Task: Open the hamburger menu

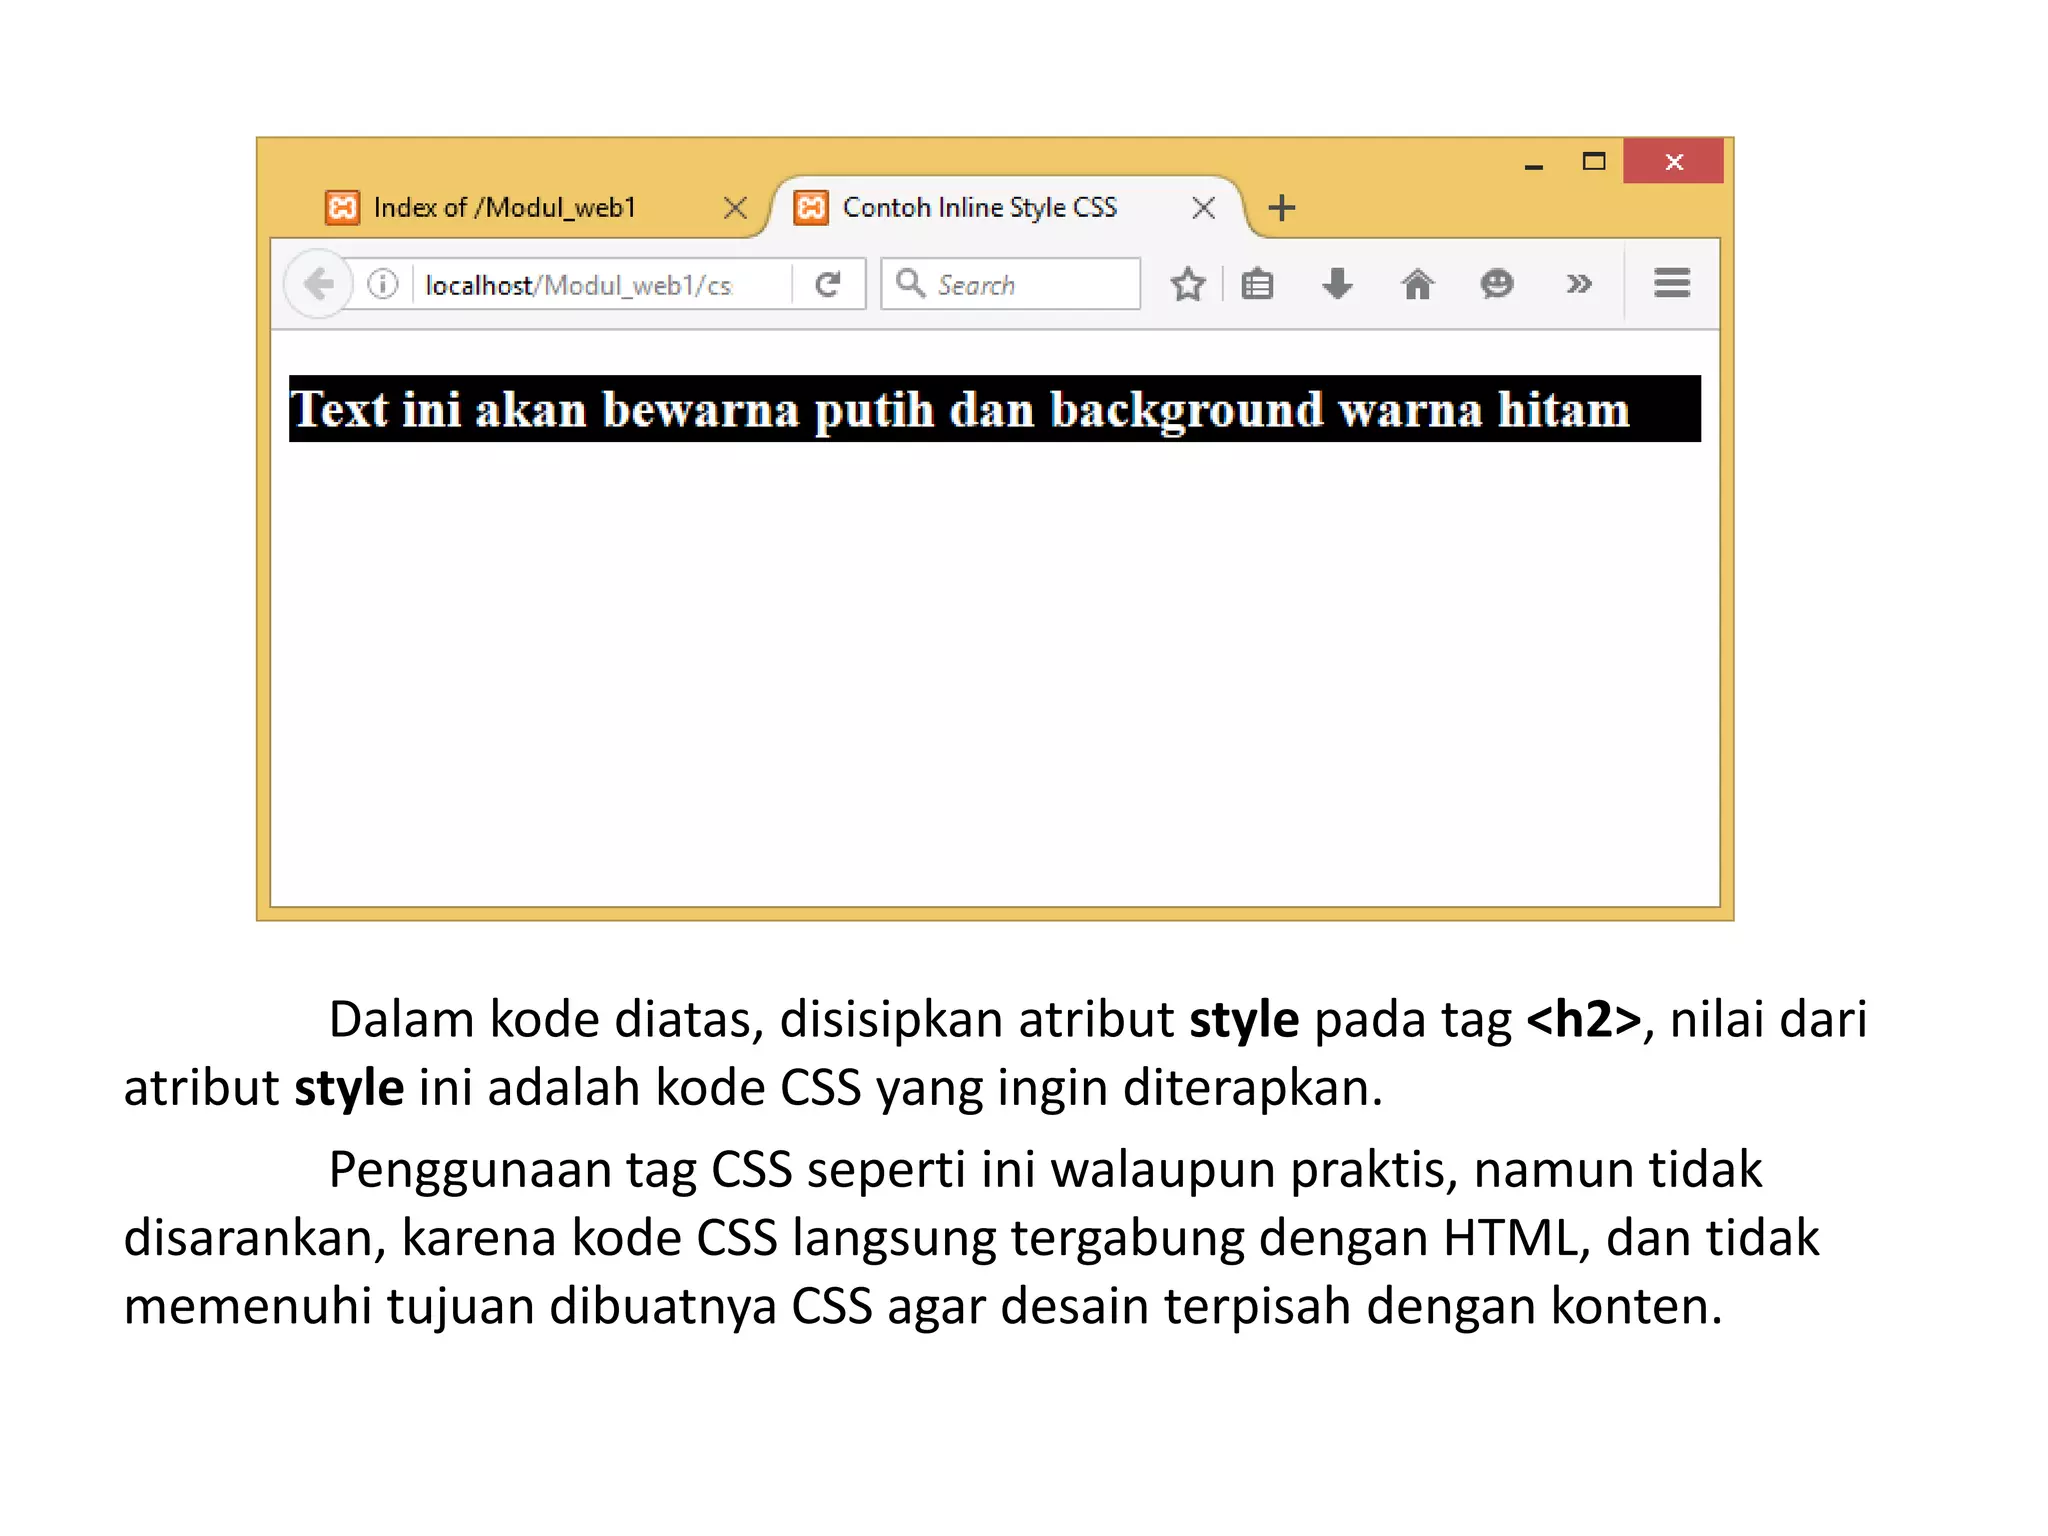Action: tap(1671, 284)
